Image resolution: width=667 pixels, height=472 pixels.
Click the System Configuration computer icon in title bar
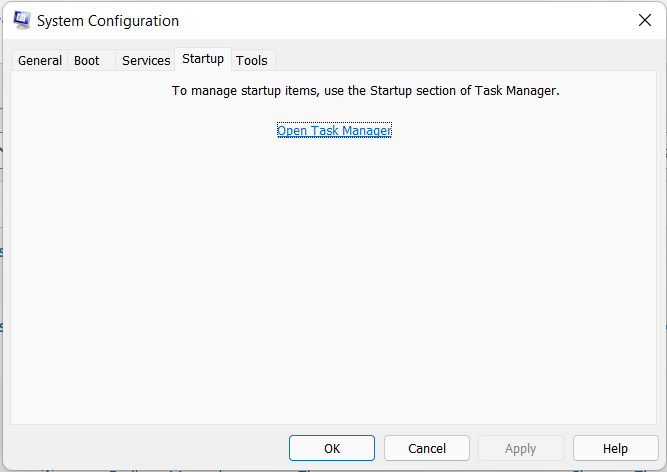tap(22, 20)
